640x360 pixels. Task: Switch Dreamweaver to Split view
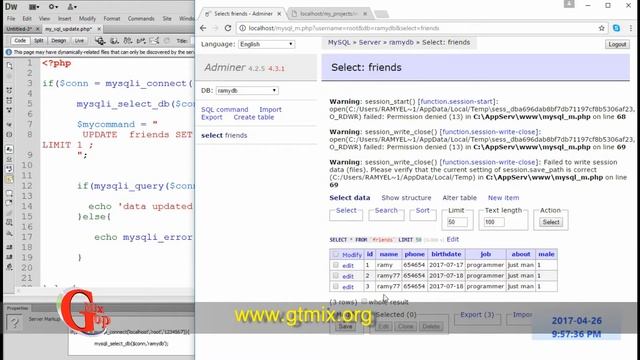coord(39,41)
